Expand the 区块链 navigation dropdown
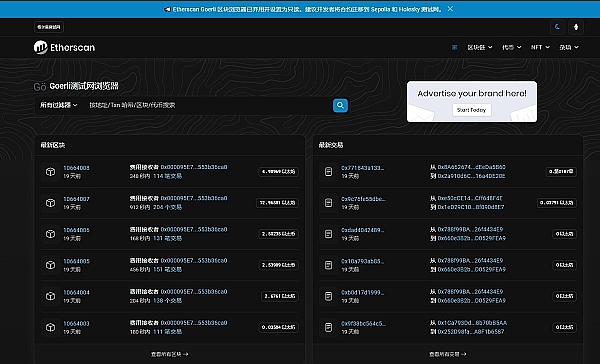 point(480,47)
